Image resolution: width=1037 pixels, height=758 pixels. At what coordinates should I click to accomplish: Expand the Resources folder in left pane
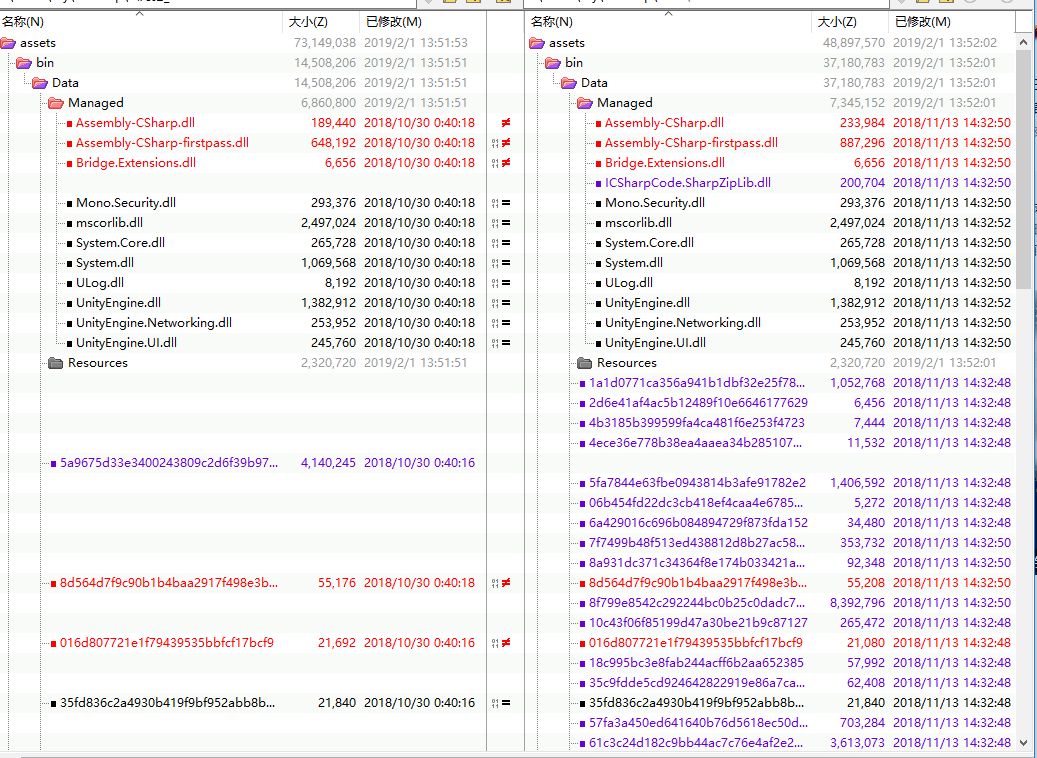click(56, 363)
